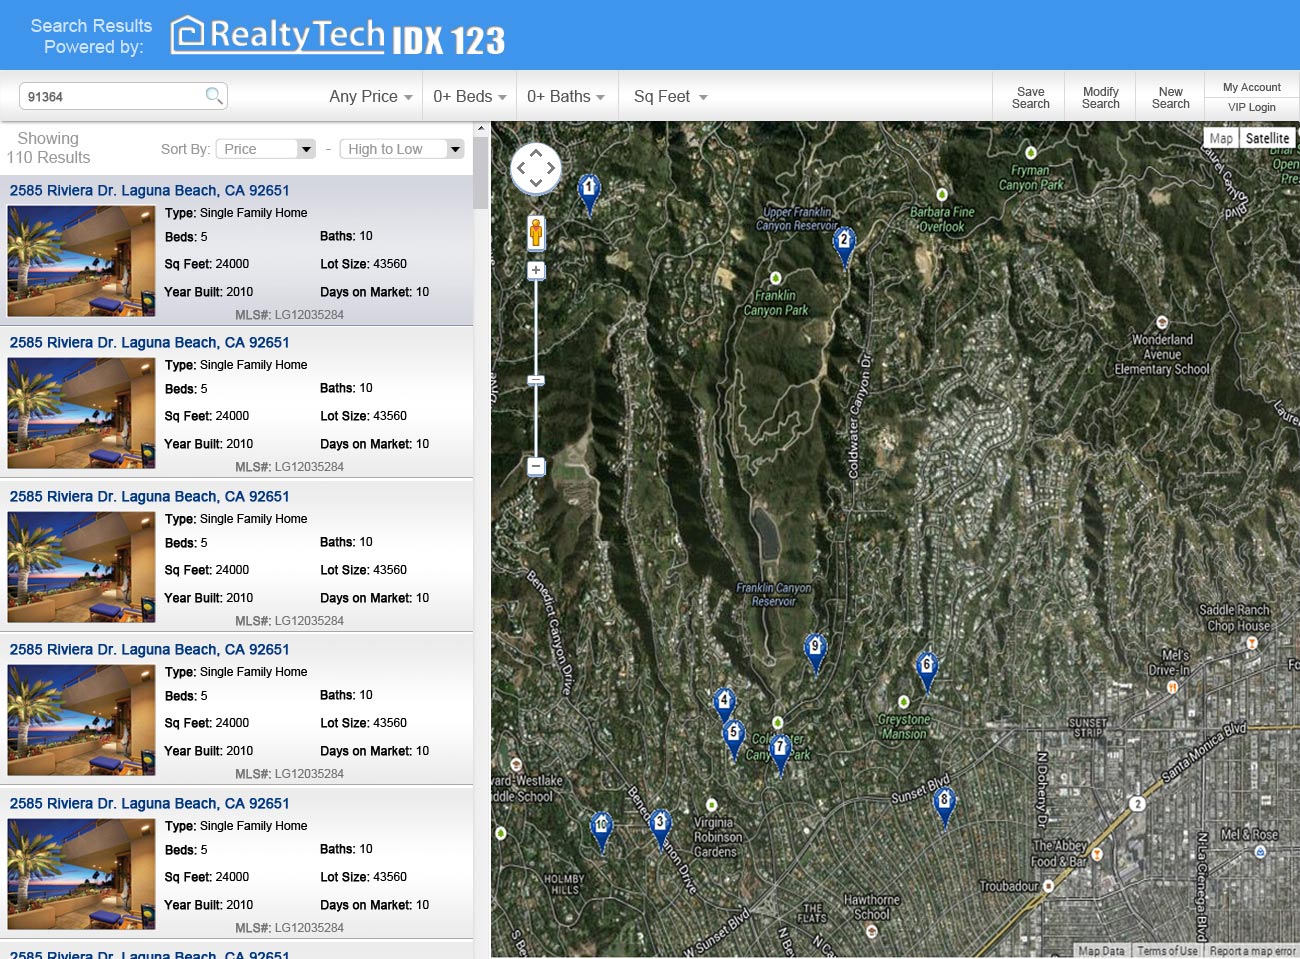
Task: Click The Abbey Food & Bar map label
Action: (1060, 853)
